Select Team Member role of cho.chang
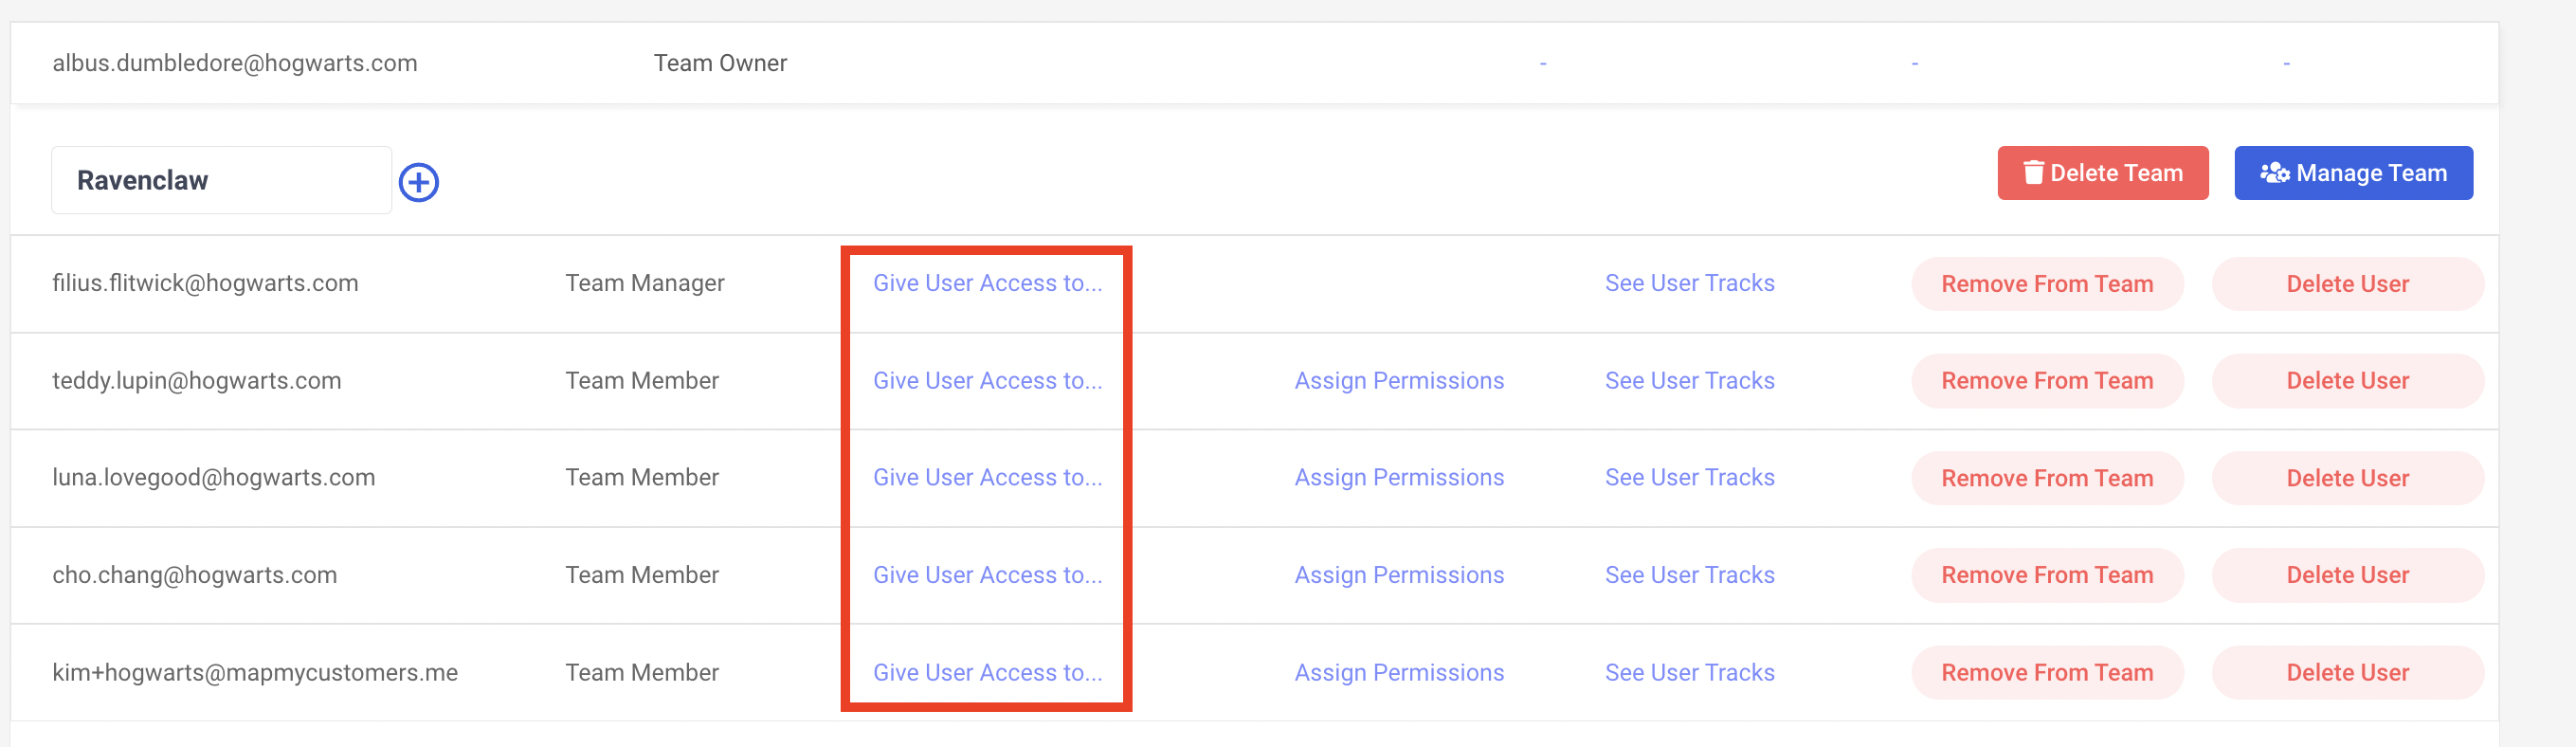This screenshot has width=2576, height=747. tap(642, 575)
